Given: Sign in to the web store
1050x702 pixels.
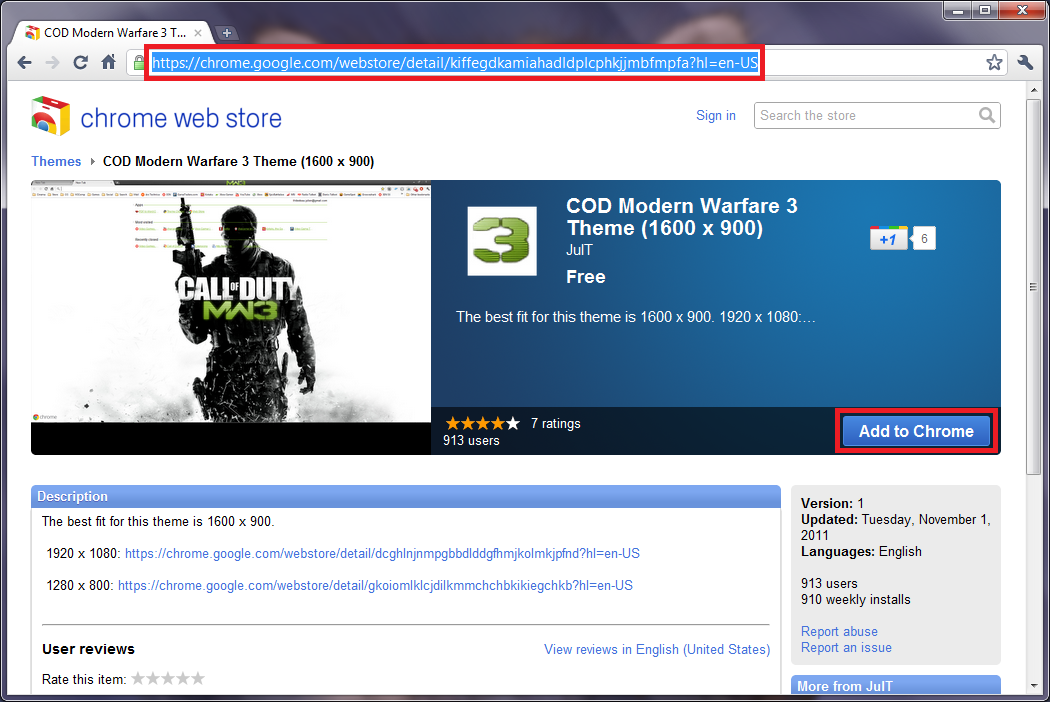Looking at the screenshot, I should [716, 115].
